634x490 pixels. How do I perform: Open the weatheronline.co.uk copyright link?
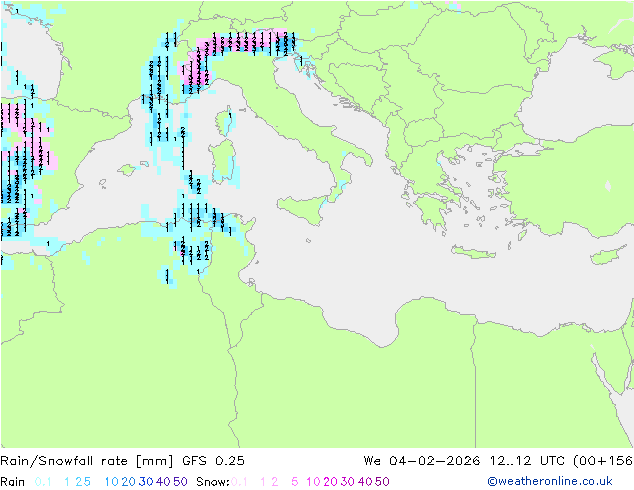550,481
